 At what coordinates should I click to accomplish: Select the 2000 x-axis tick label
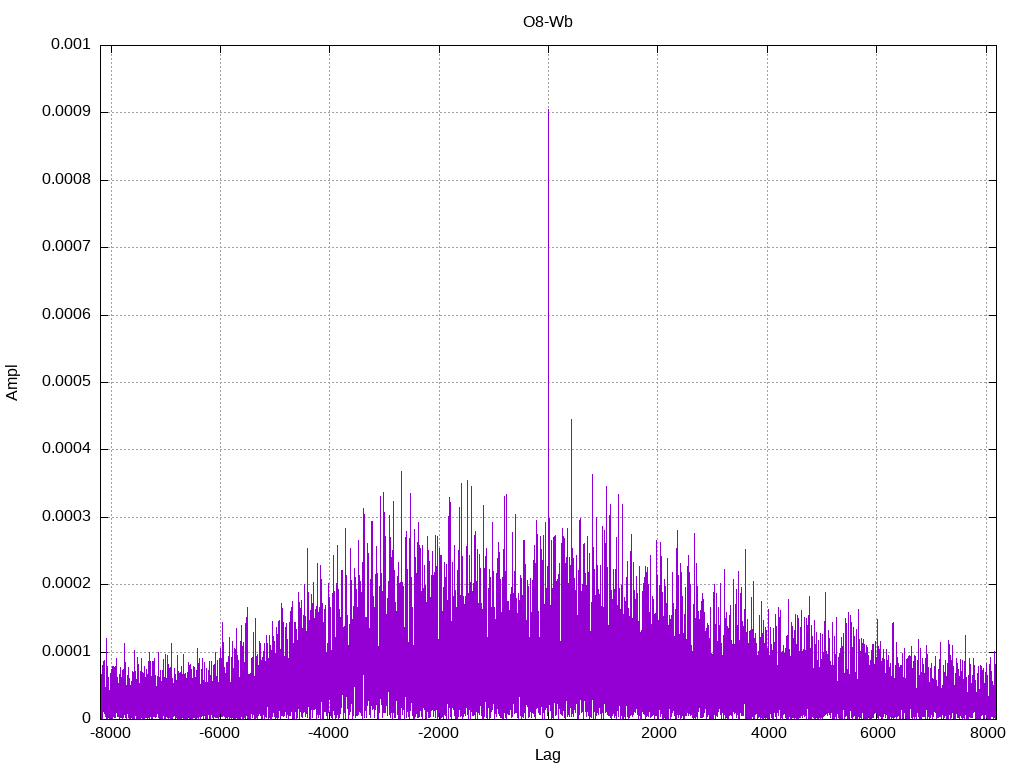pyautogui.click(x=658, y=733)
